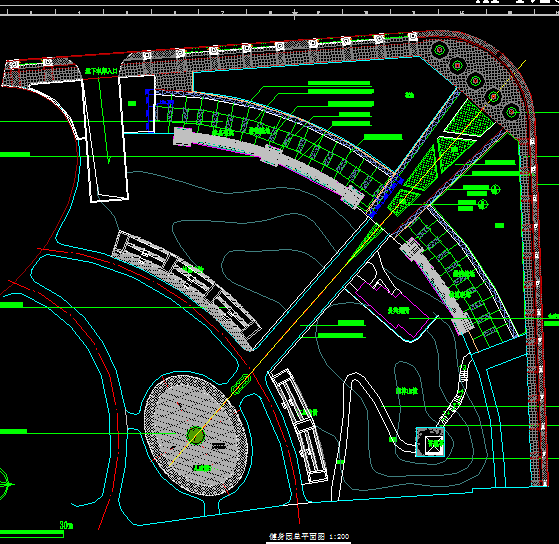Screen dimensions: 559x544
Task: Select the topmost tree circle in corner plaza
Action: (x=440, y=50)
